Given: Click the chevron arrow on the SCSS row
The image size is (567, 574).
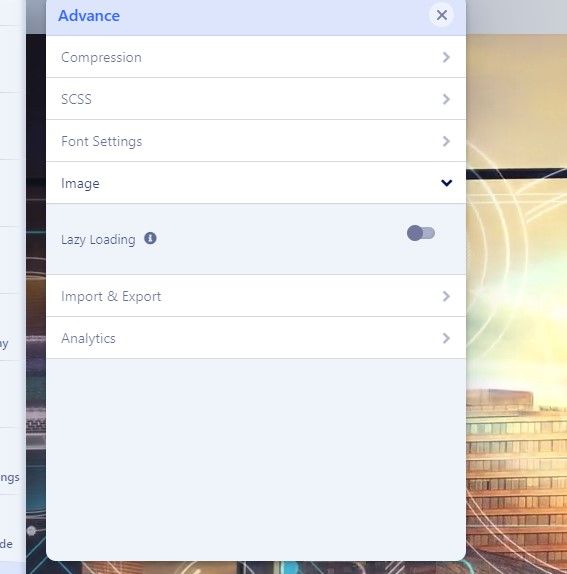Looking at the screenshot, I should tap(446, 99).
